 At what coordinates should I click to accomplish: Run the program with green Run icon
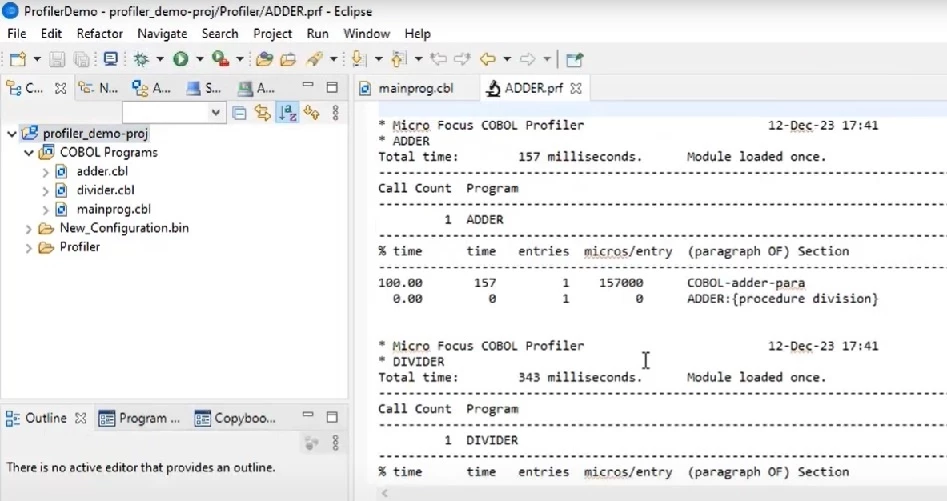(x=181, y=59)
